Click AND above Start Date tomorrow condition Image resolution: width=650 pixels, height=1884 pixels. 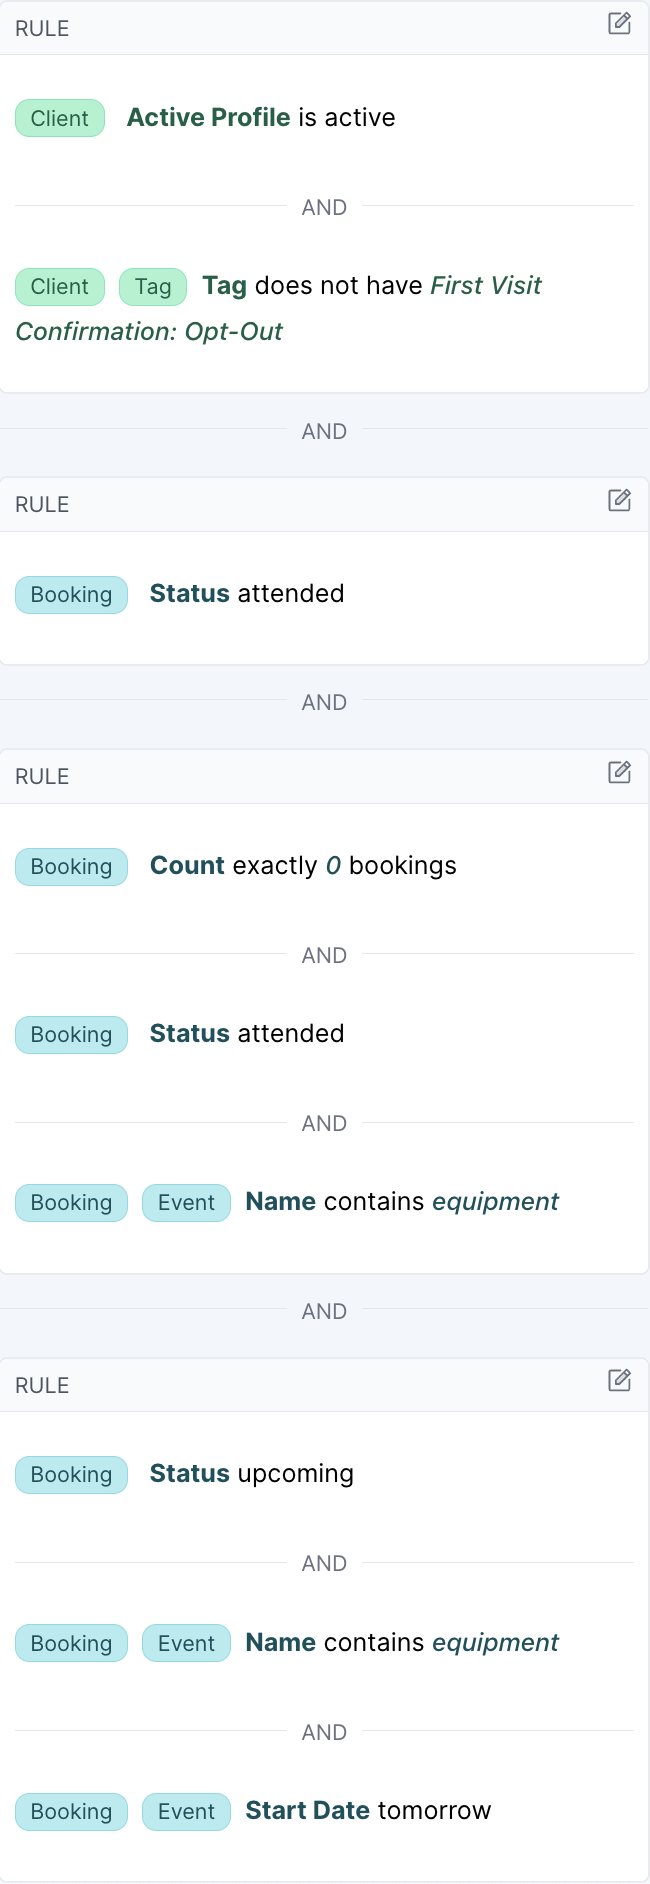click(x=324, y=1733)
